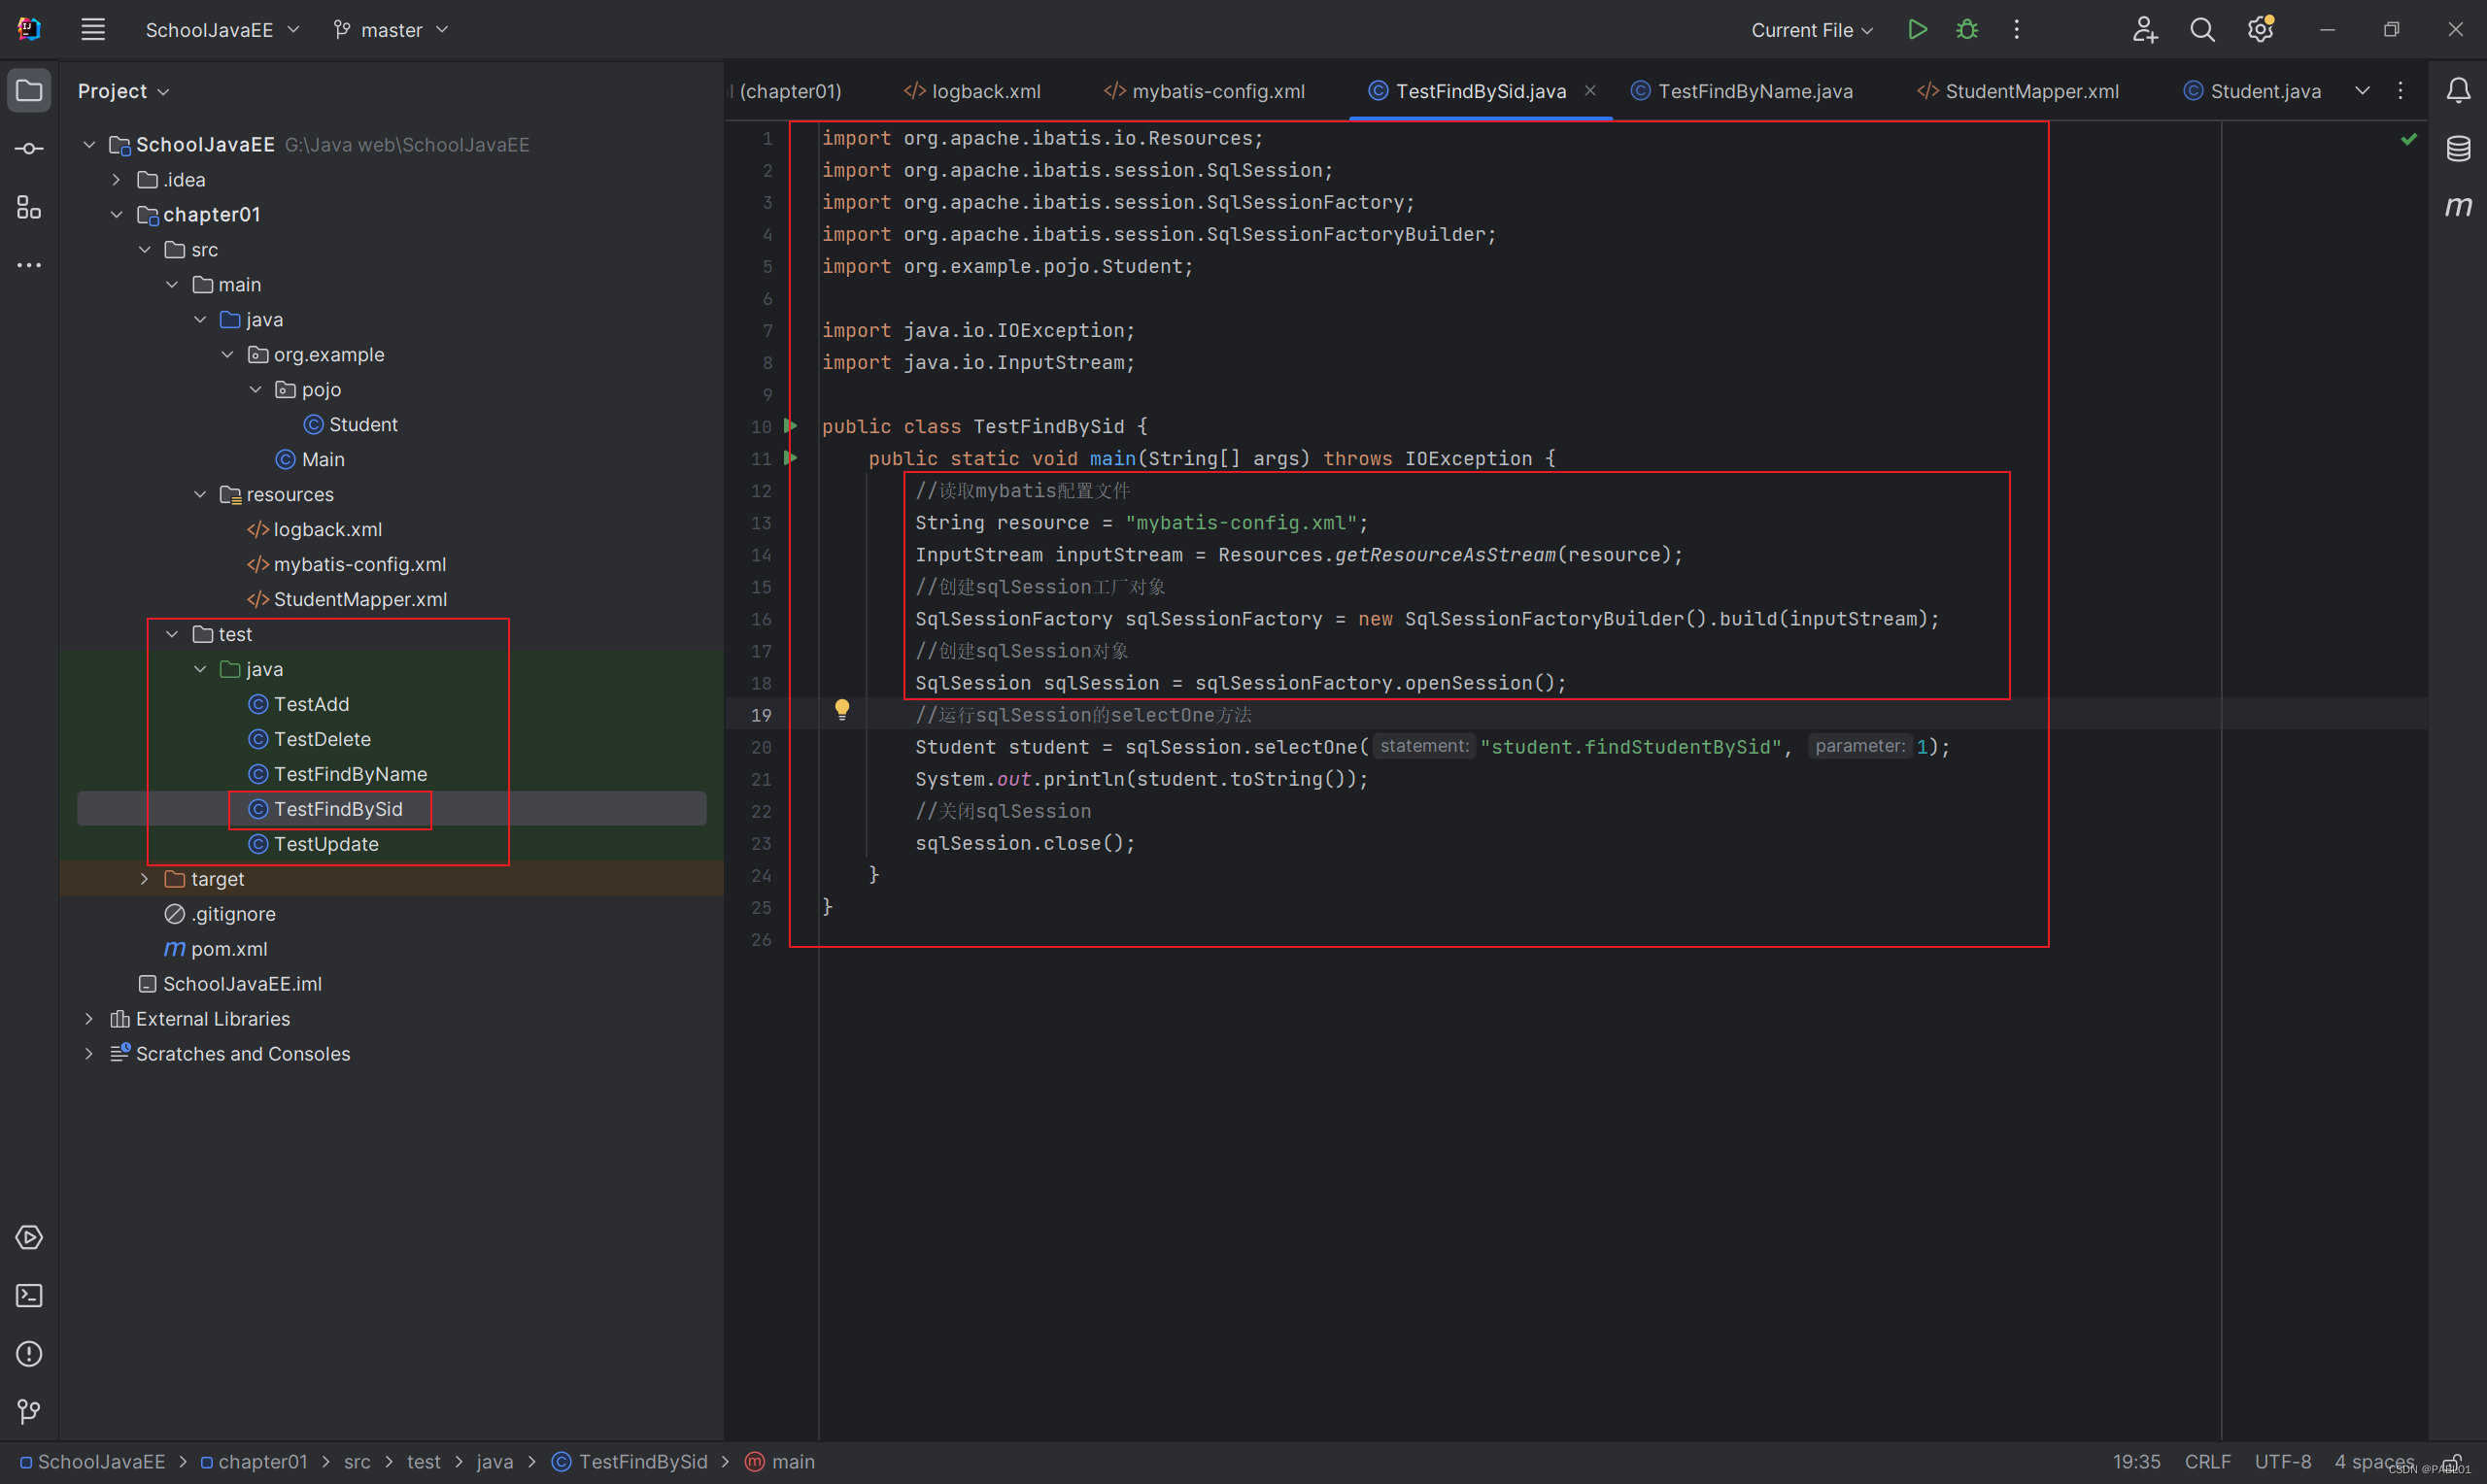Open the Notifications bell
2487x1484 pixels.
[x=2458, y=91]
